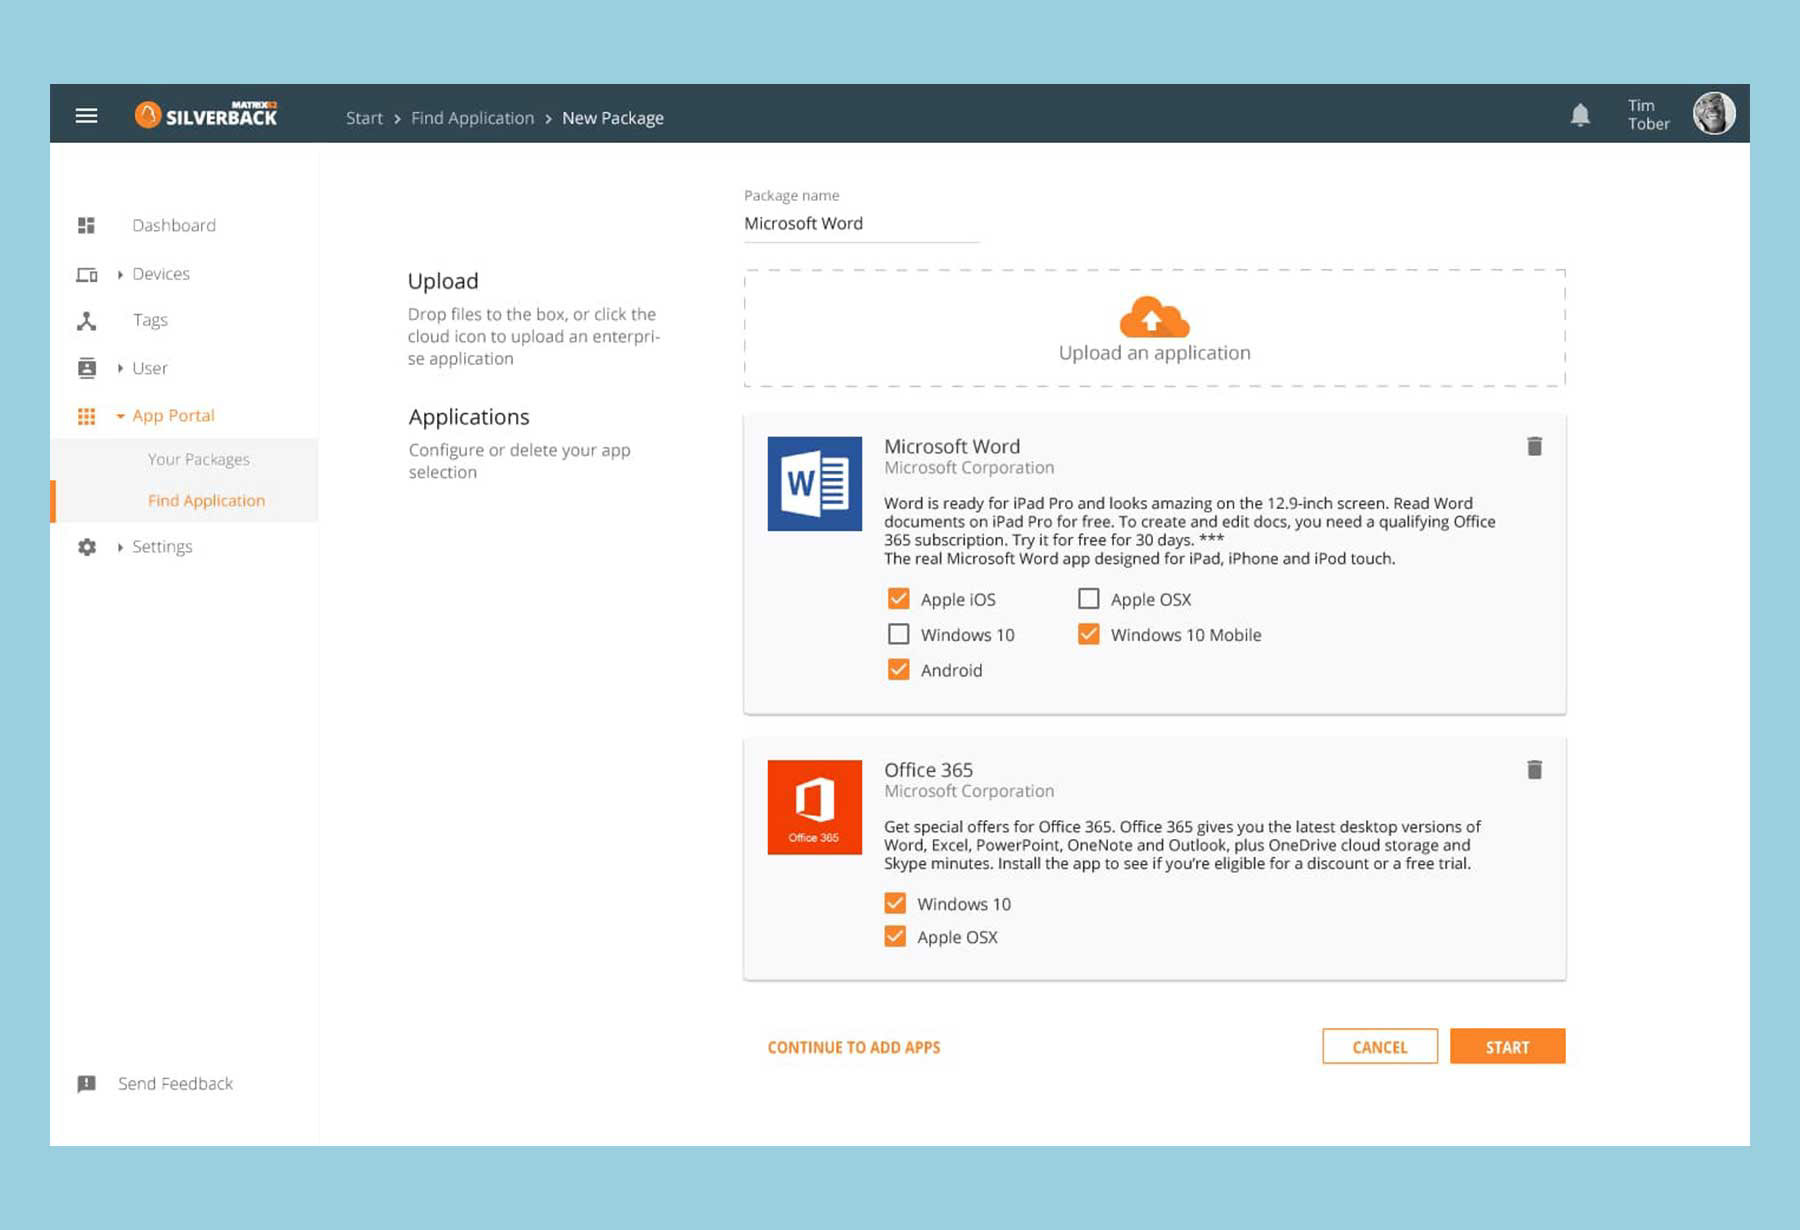Check Windows 10 for Microsoft Word
The image size is (1800, 1230).
tap(898, 634)
